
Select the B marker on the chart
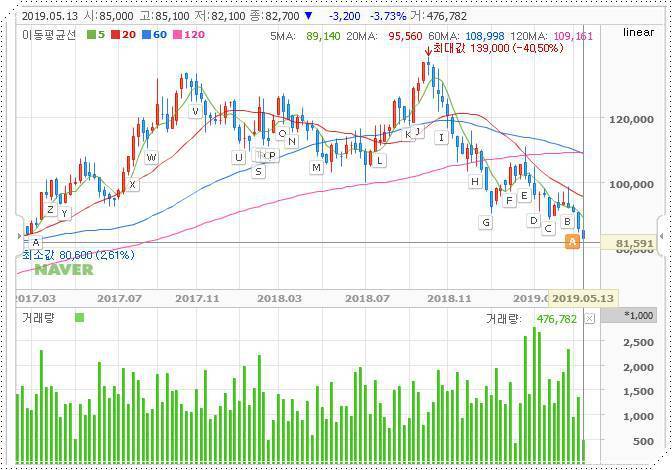click(x=567, y=221)
